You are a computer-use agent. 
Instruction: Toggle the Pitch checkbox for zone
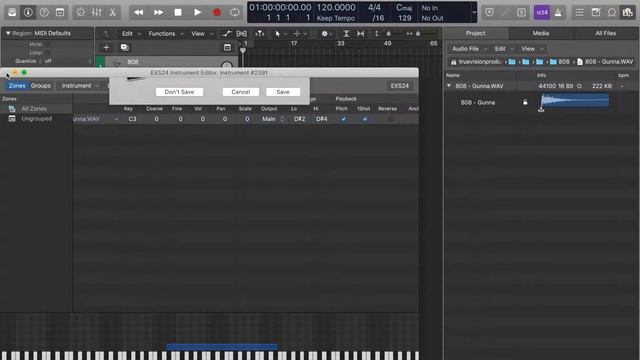[x=343, y=119]
